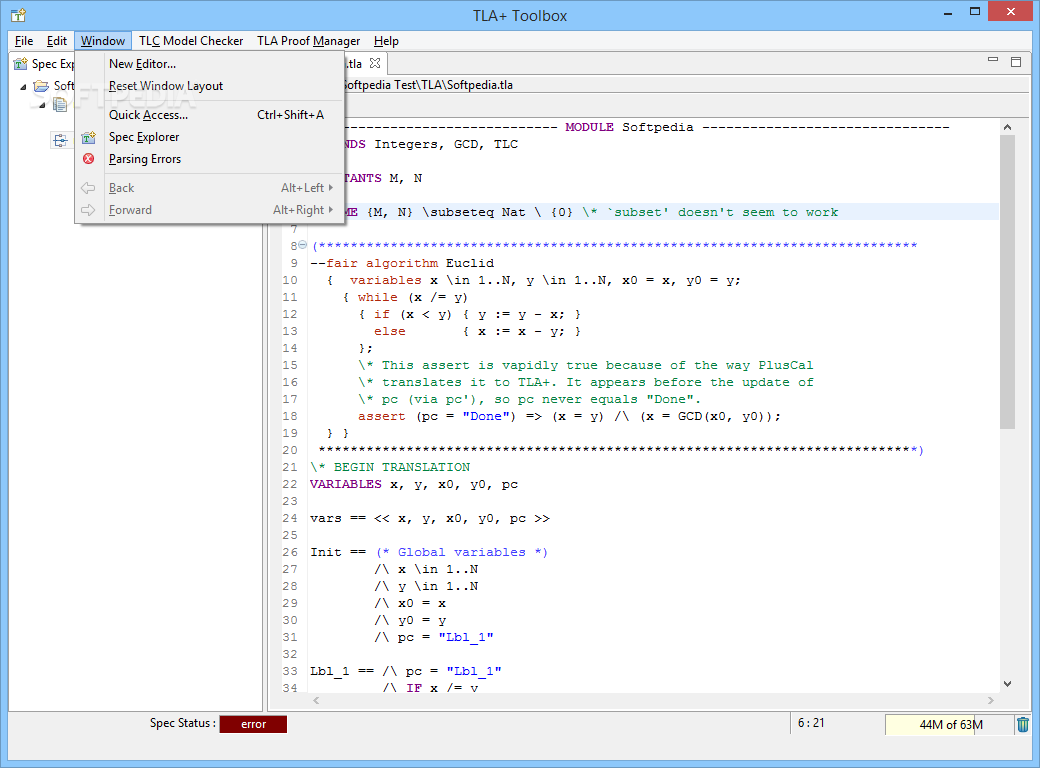1040x768 pixels.
Task: Click the 'Lbl_1 ==' definition on line 33
Action: point(405,671)
